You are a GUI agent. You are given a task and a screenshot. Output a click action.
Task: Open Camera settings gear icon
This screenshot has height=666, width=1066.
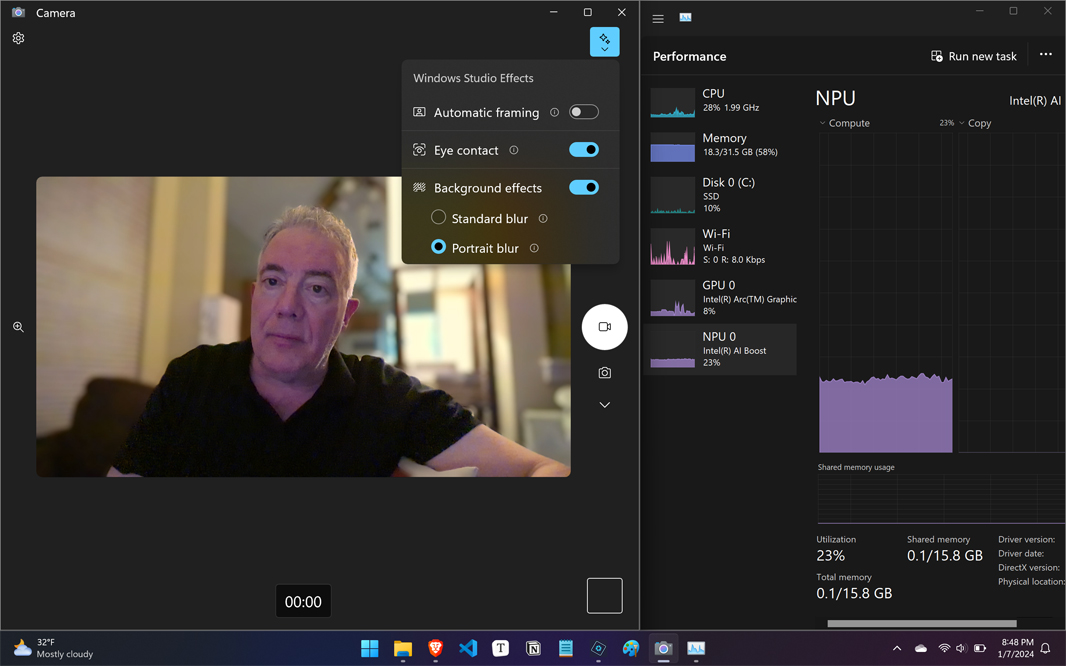pyautogui.click(x=18, y=38)
